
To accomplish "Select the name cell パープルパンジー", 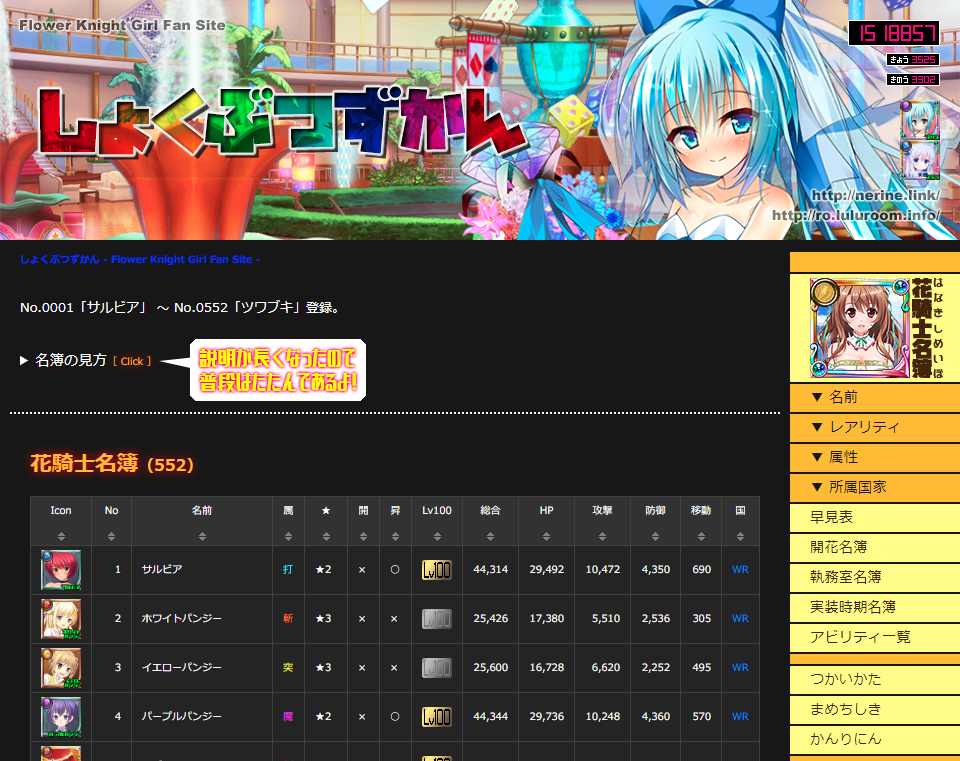I will [181, 716].
